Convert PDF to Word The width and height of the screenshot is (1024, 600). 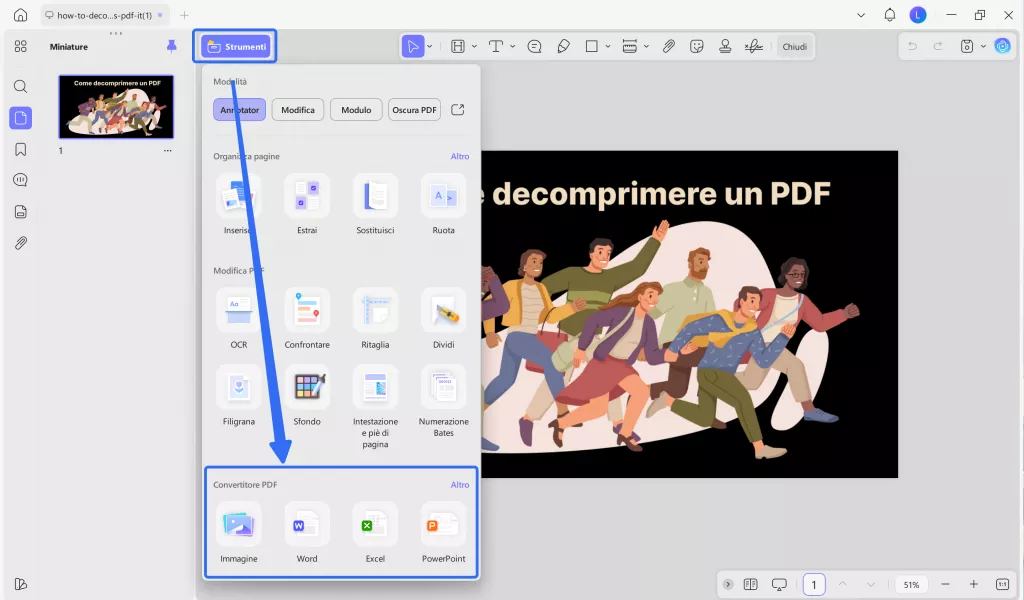(x=307, y=533)
